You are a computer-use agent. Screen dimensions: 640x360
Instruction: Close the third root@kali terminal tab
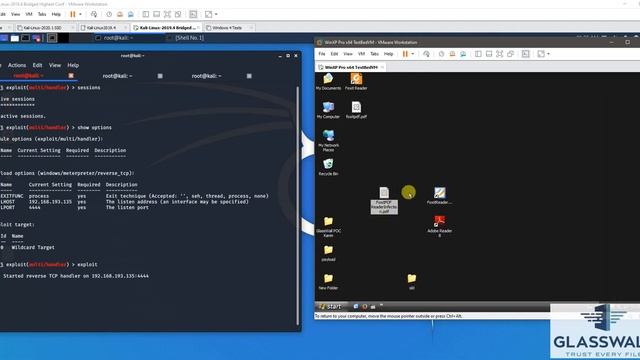249,76
